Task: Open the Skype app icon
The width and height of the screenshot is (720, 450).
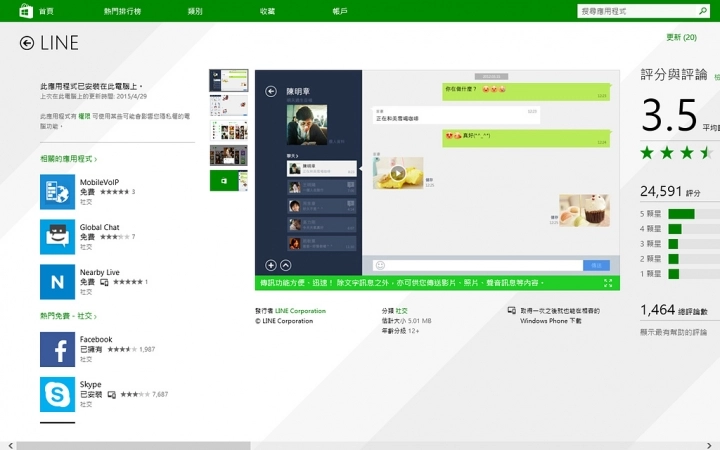Action: (x=57, y=394)
